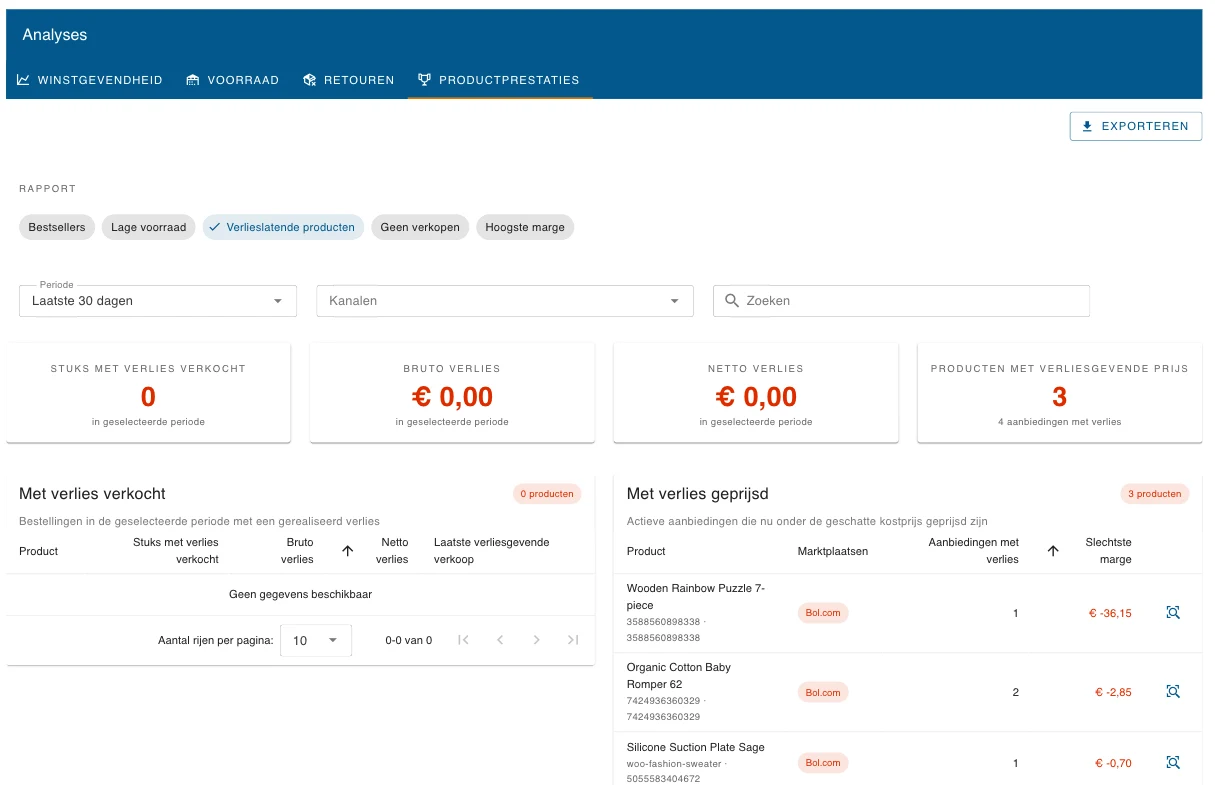Go to next page of sold-at-loss table
Viewport: 1215px width, 785px height.
(537, 640)
